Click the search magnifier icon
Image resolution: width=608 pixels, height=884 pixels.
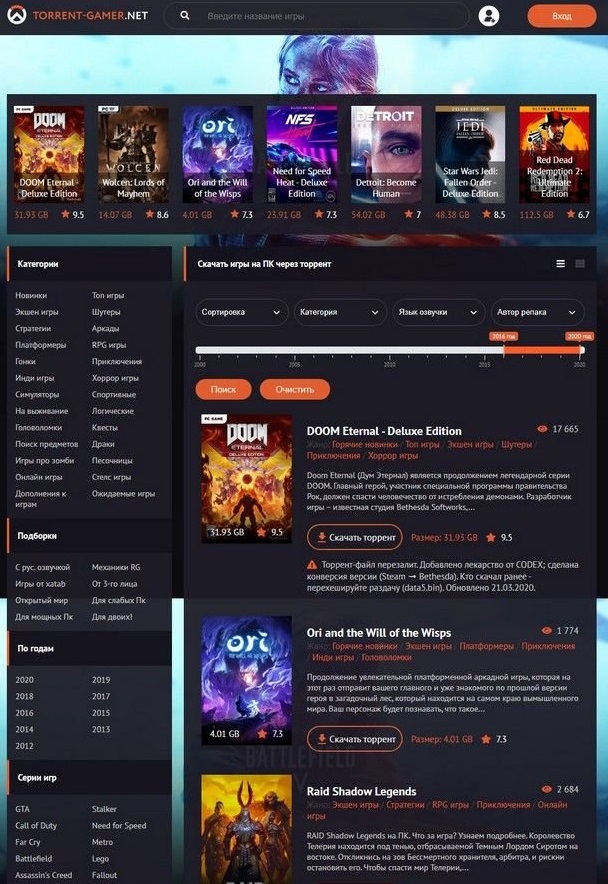185,16
